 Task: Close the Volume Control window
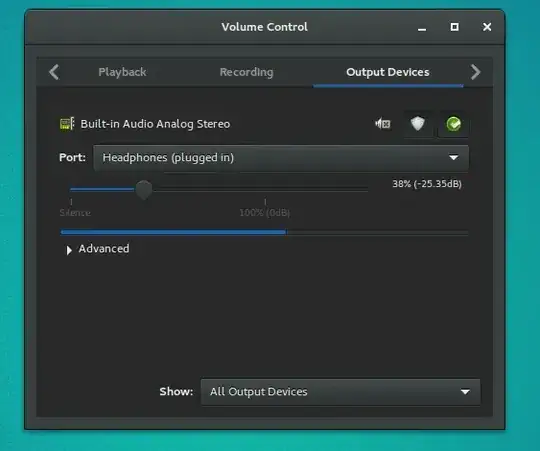[487, 27]
